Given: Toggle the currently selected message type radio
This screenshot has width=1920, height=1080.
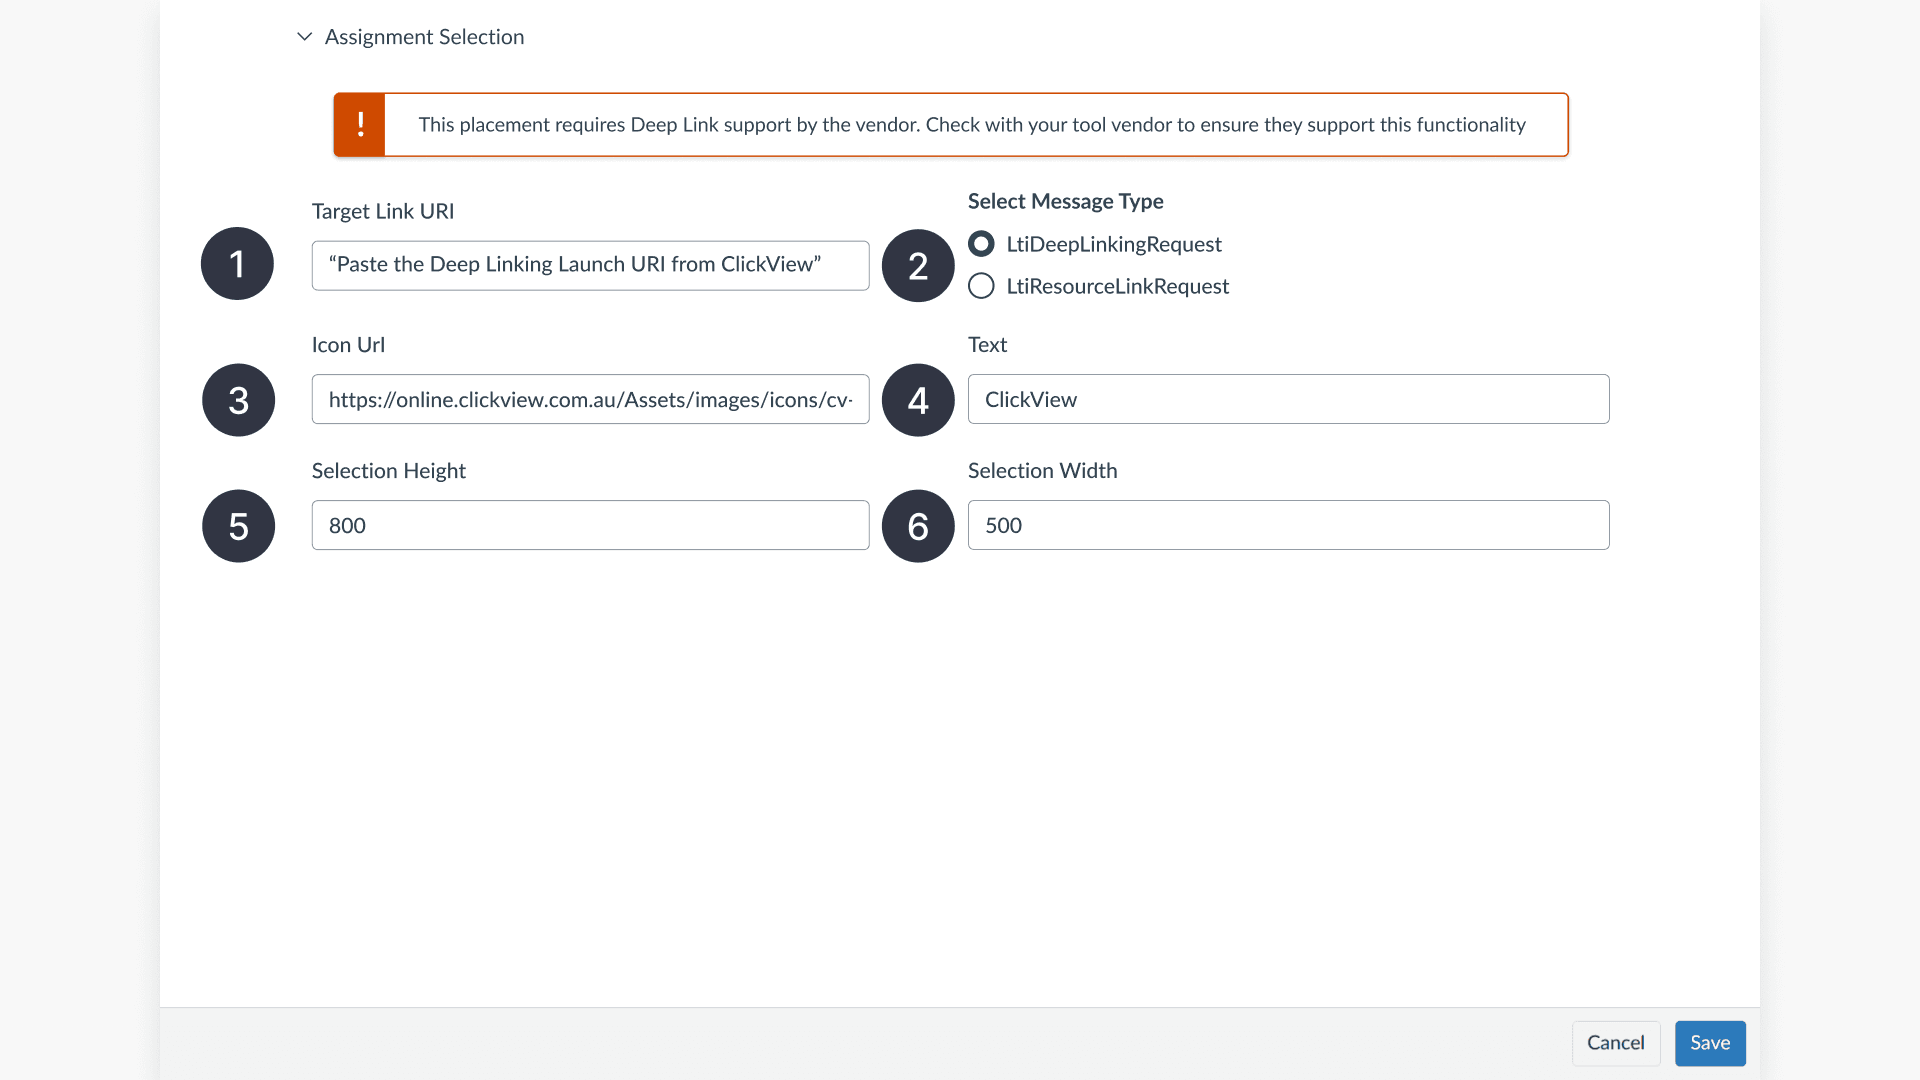Looking at the screenshot, I should click(980, 243).
